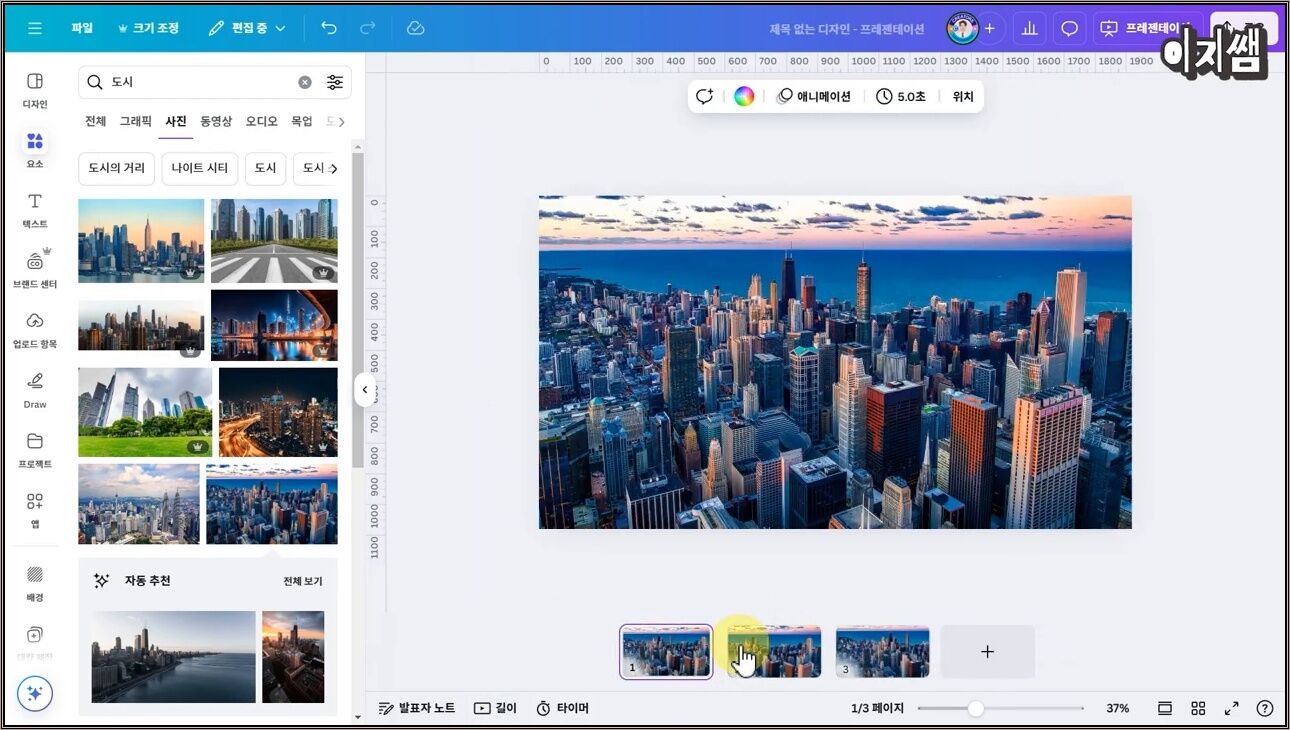Select the 사진 tab
The width and height of the screenshot is (1290, 730).
[176, 121]
